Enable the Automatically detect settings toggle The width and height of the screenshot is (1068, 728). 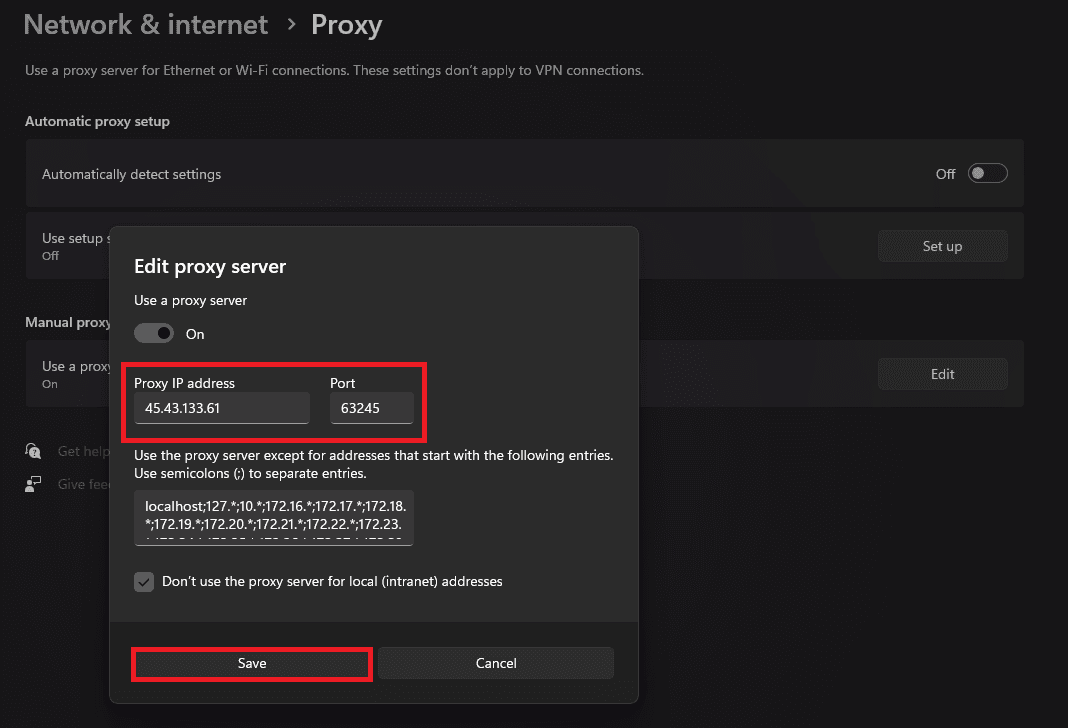(x=987, y=173)
